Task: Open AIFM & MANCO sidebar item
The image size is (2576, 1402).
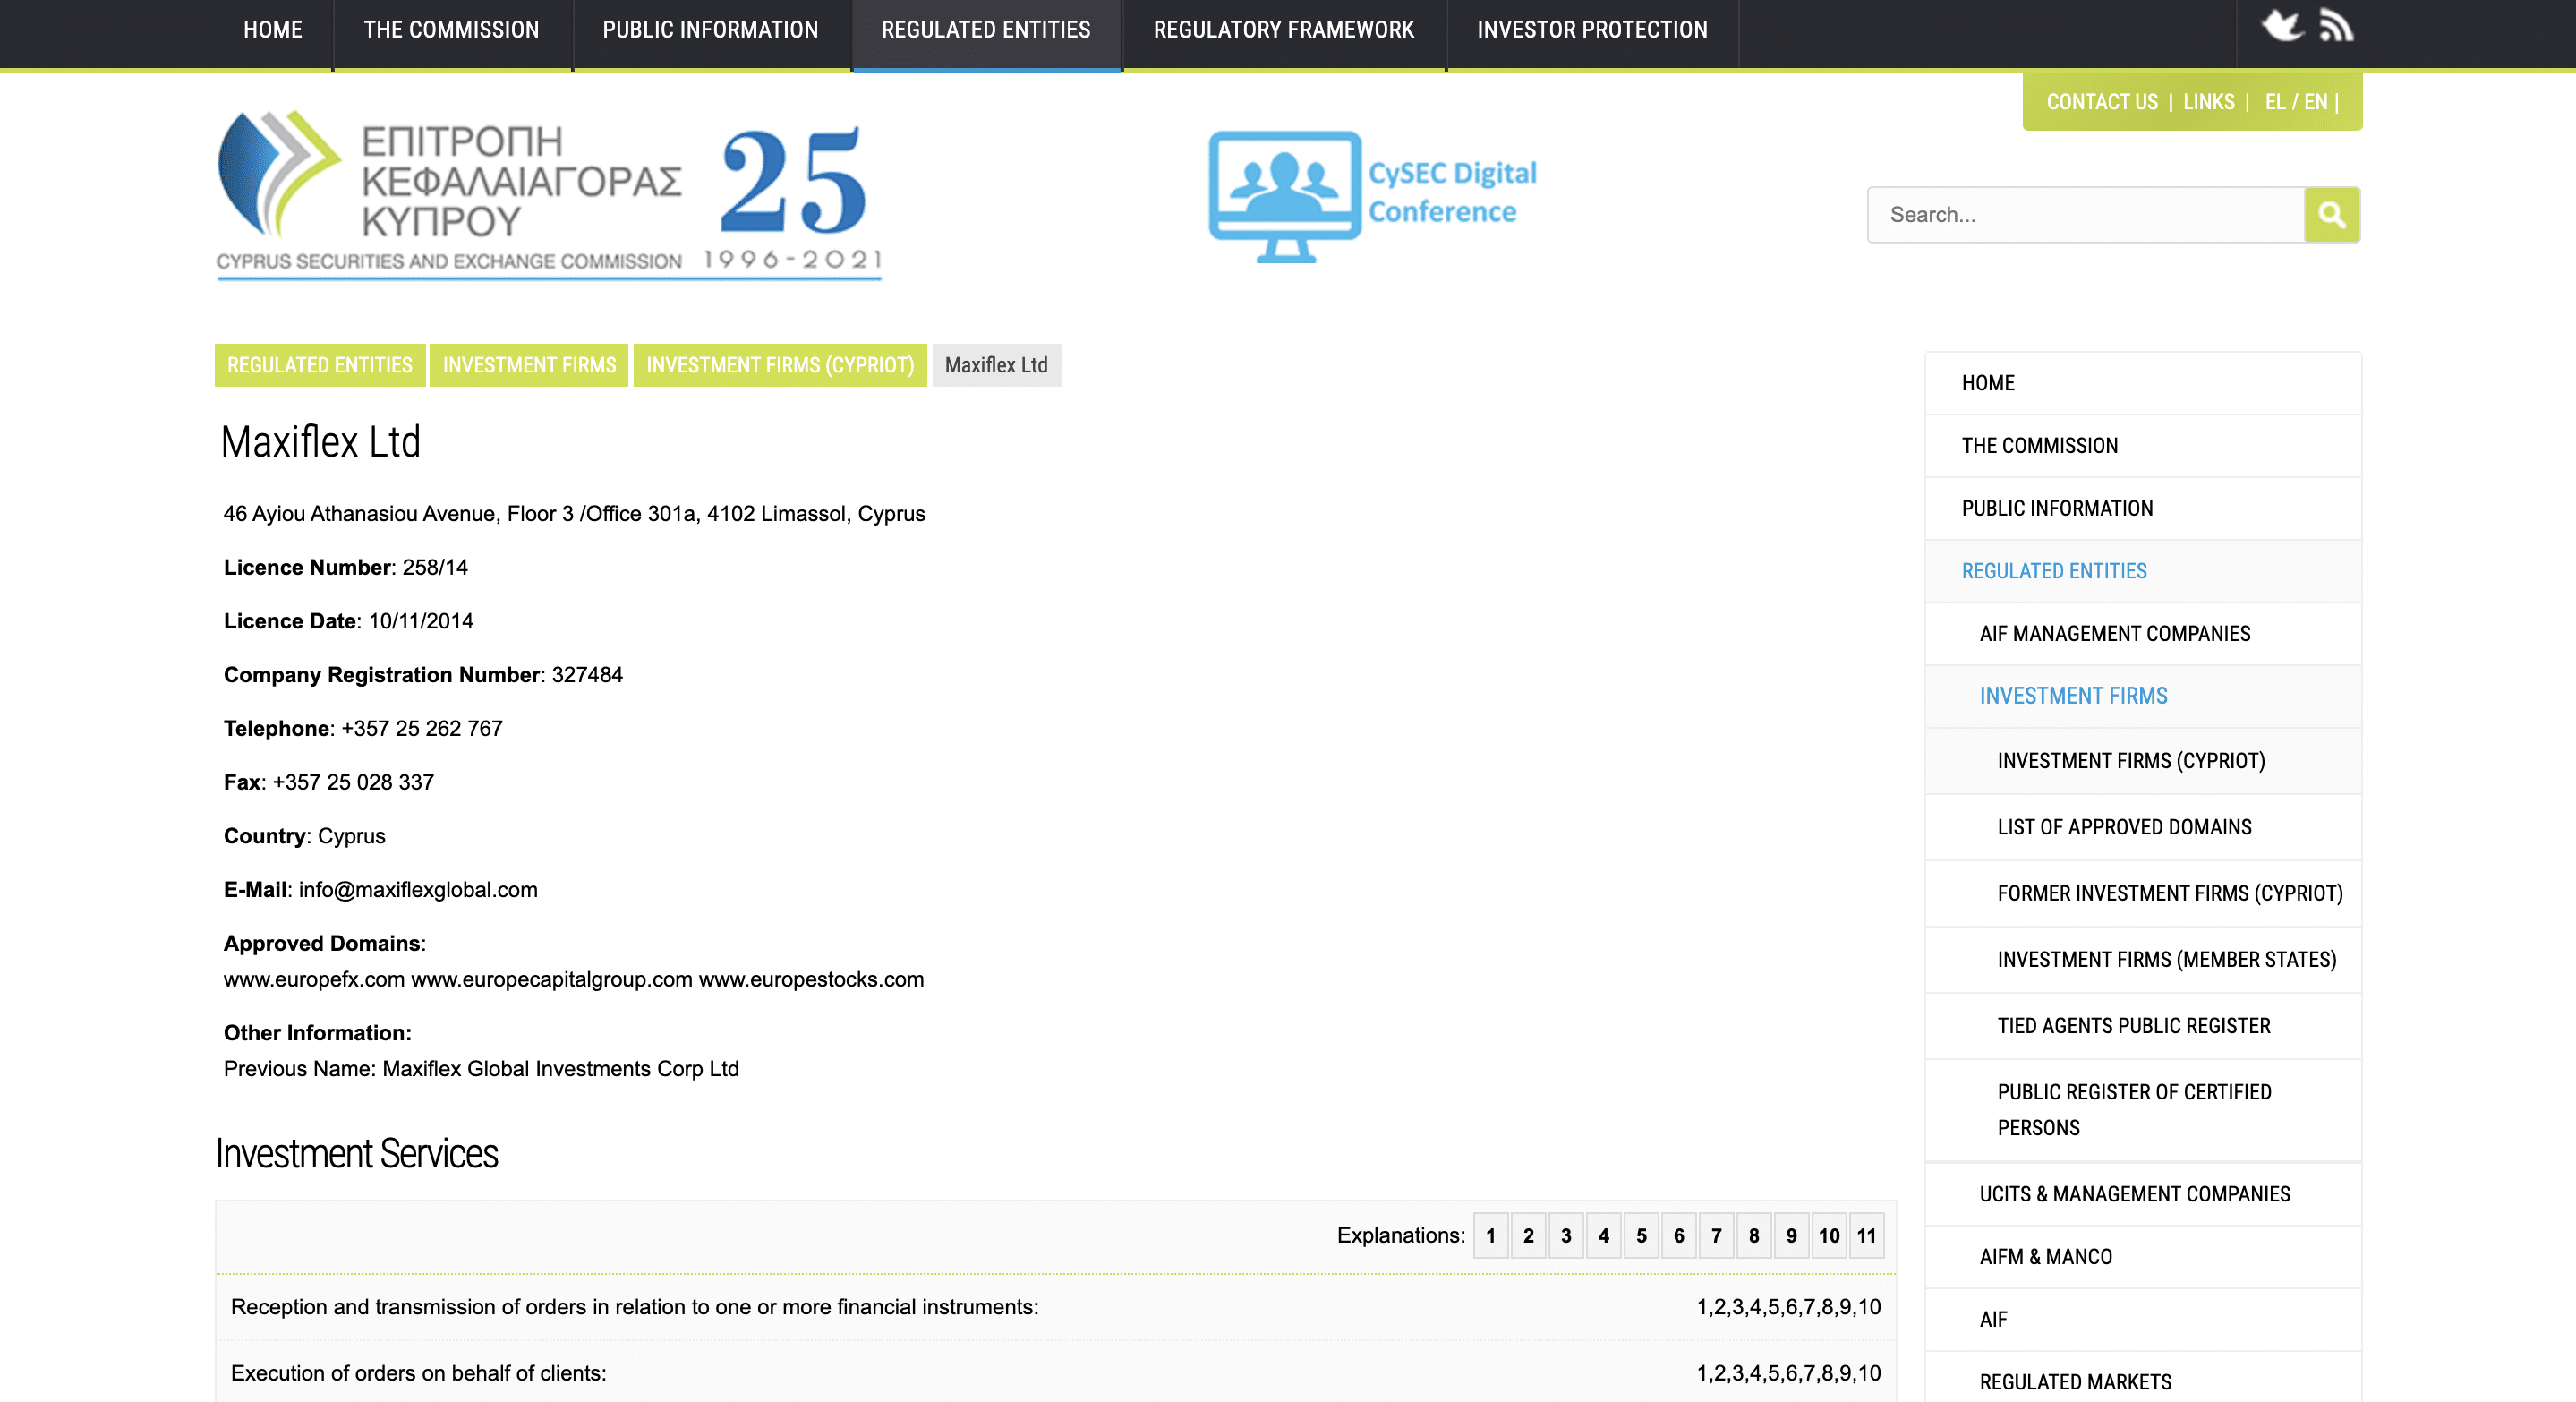Action: click(x=2143, y=1257)
